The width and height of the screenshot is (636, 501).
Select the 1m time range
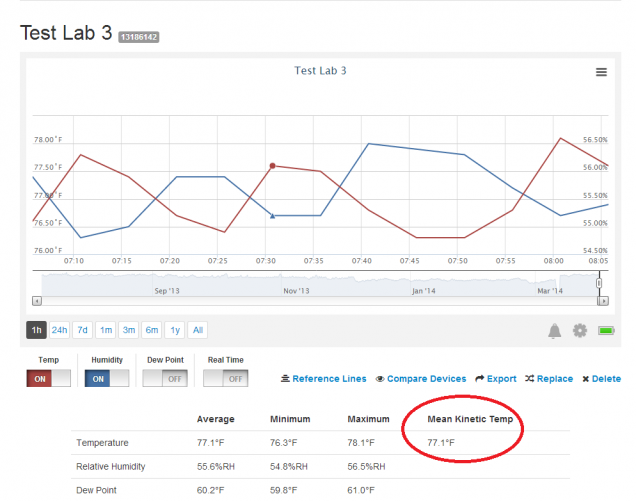(x=106, y=330)
